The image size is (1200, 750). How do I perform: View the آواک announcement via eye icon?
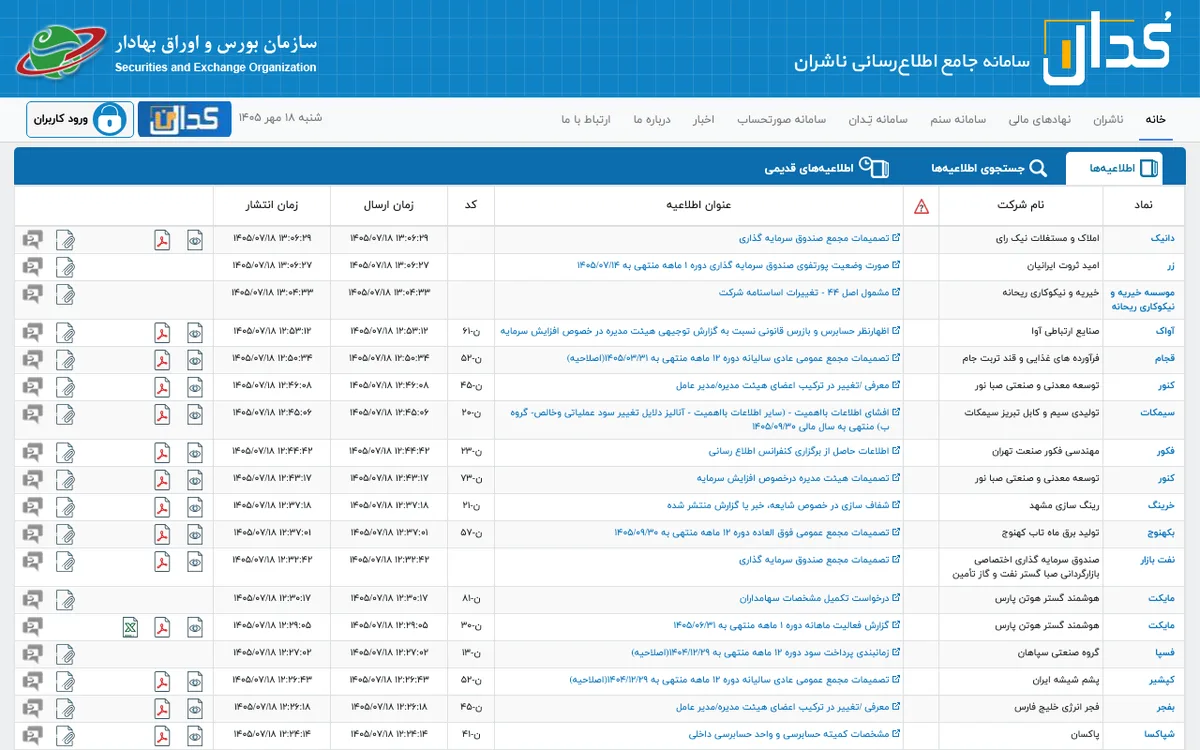(x=195, y=333)
